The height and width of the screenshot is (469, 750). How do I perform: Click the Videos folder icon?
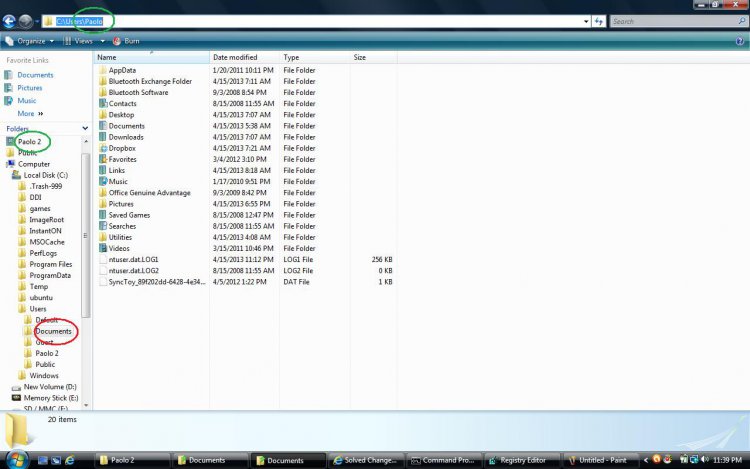[x=102, y=249]
